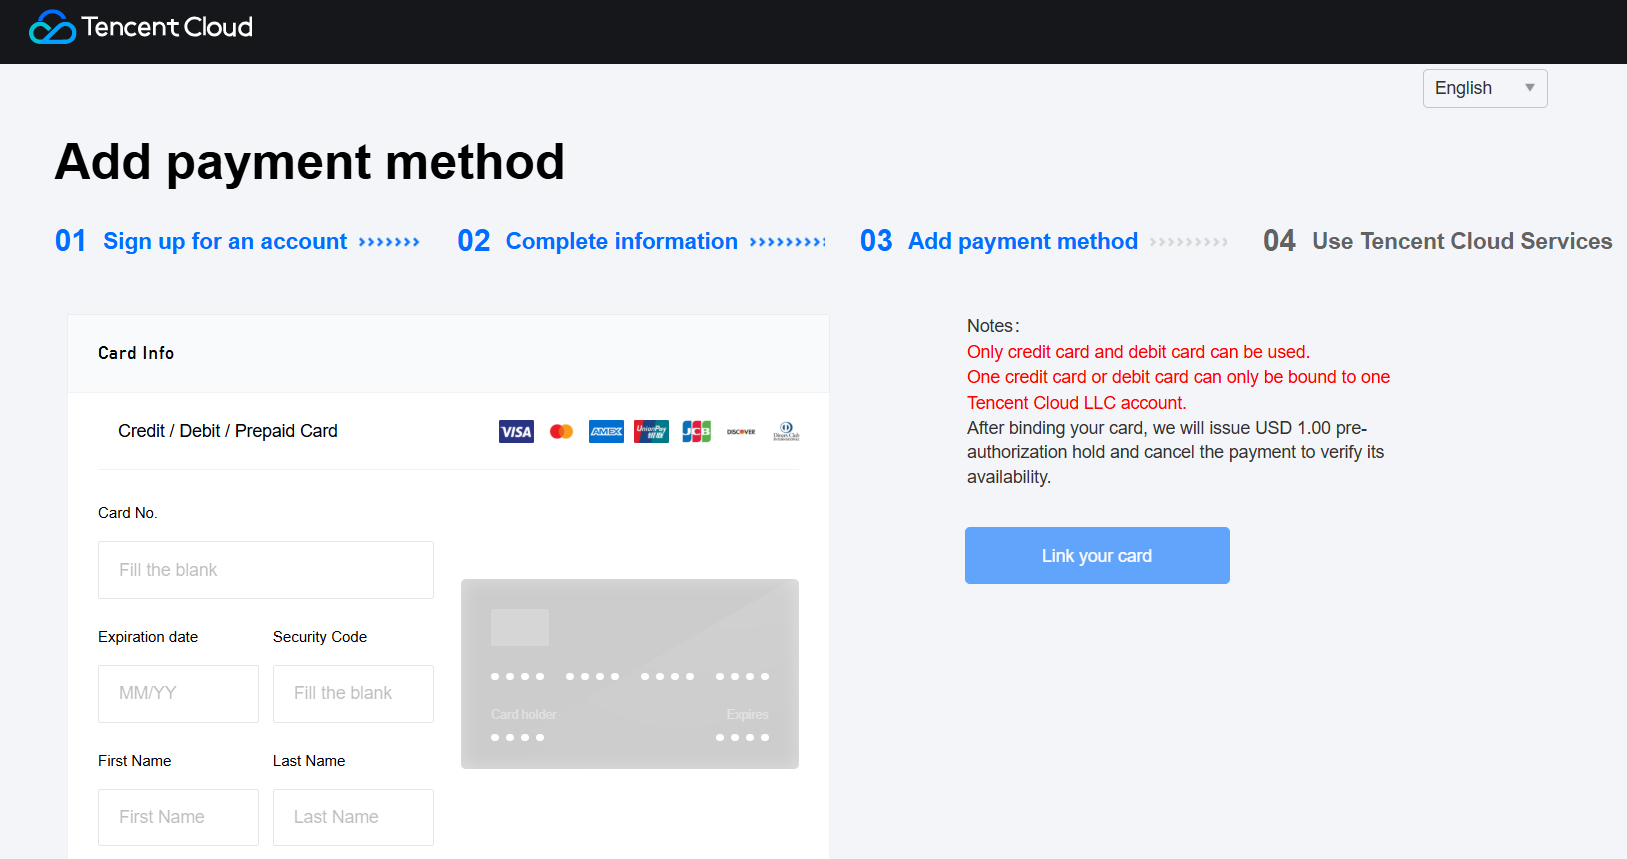Click the gray card preview image
The width and height of the screenshot is (1627, 859).
(630, 674)
